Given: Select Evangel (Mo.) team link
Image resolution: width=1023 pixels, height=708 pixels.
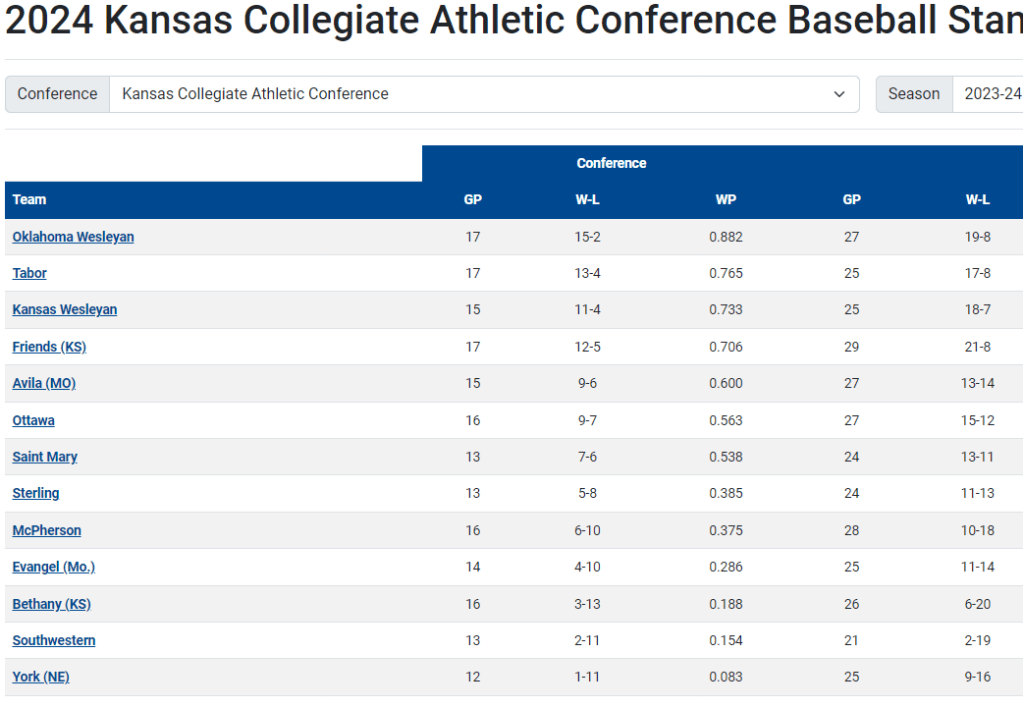Looking at the screenshot, I should coord(53,567).
